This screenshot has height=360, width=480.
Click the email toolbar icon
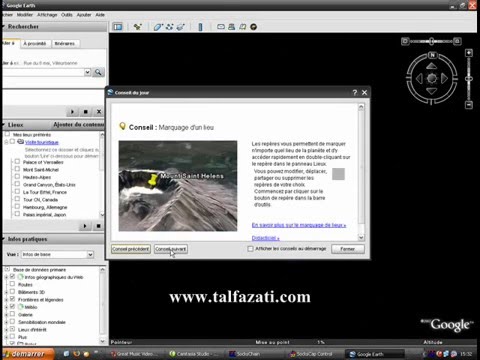(221, 27)
